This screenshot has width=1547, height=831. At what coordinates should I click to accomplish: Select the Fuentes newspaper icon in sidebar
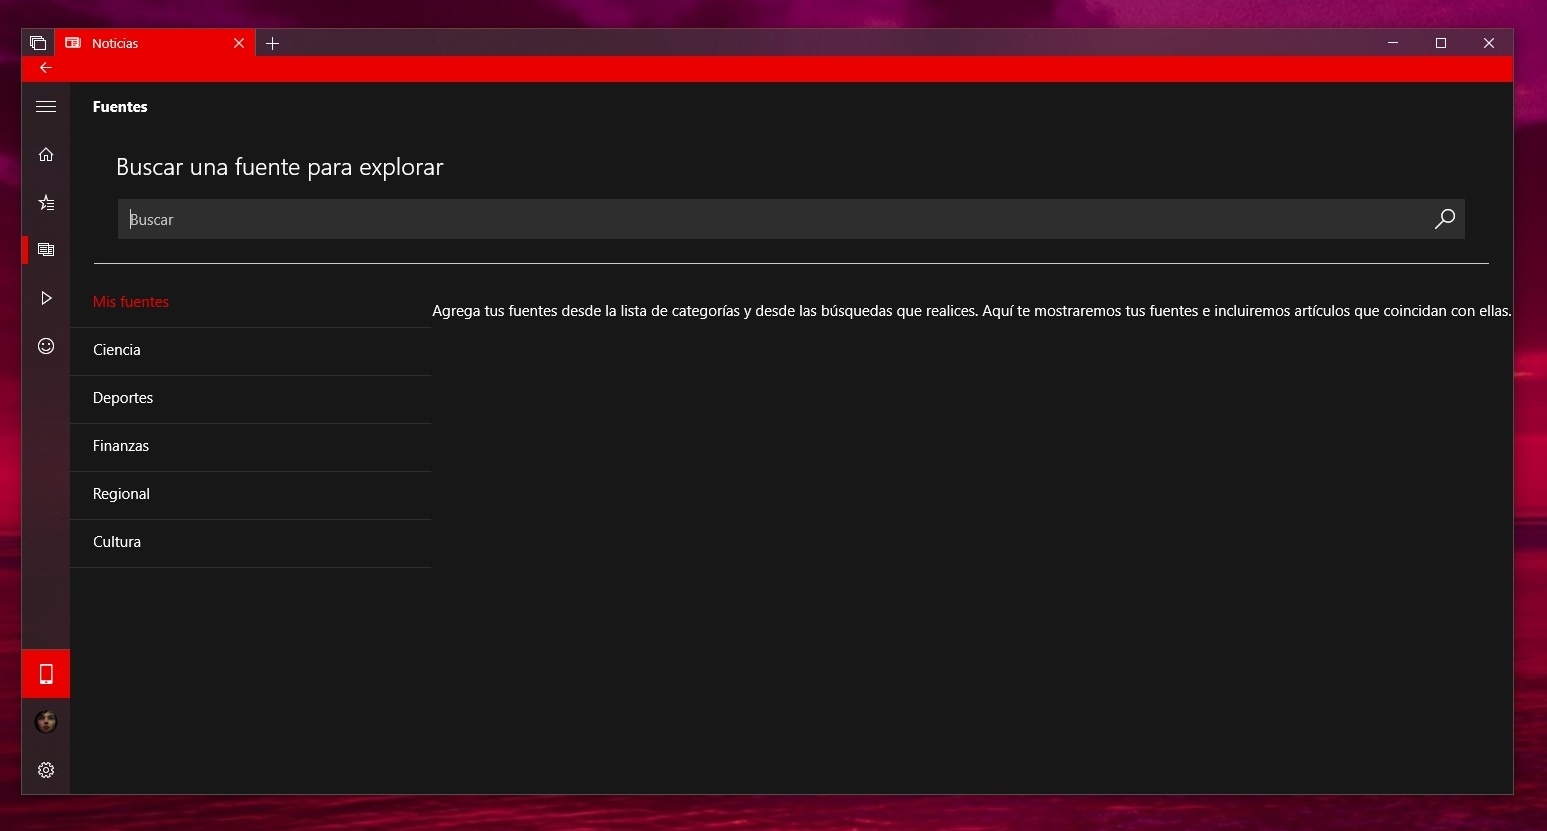click(x=45, y=249)
